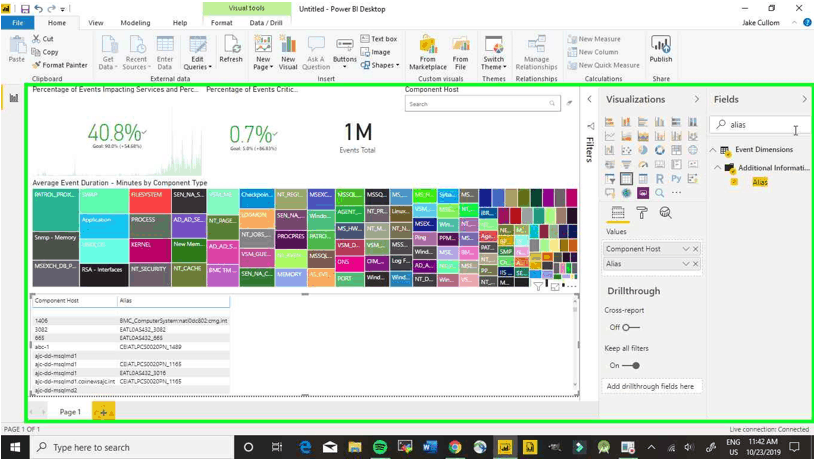Click Add drillthrough fields here well
The width and height of the screenshot is (816, 460).
[653, 386]
